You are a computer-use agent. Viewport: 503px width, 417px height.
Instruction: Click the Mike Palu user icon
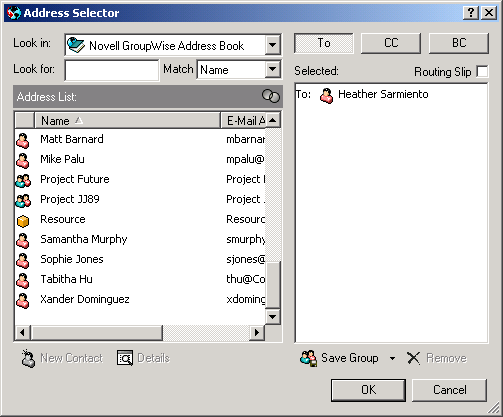point(23,160)
